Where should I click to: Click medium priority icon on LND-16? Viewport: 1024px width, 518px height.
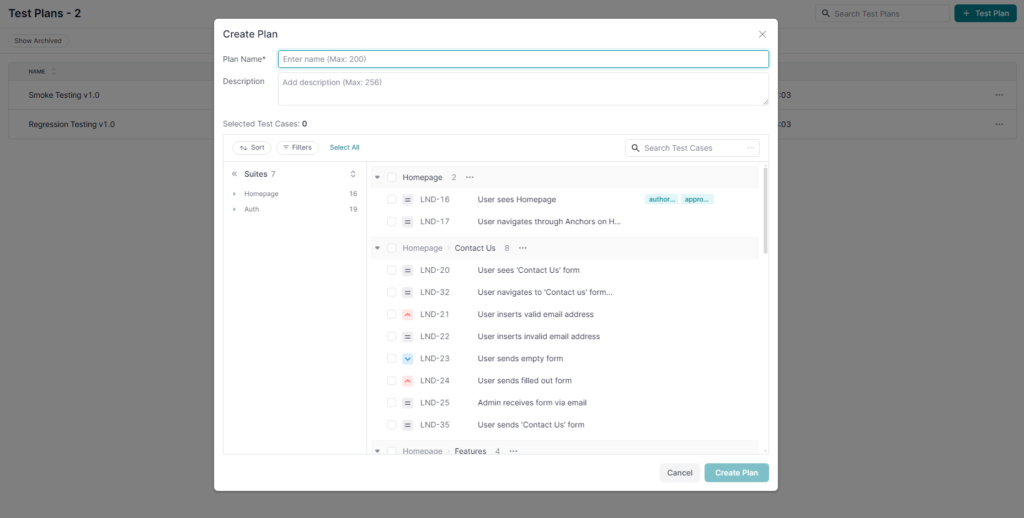(408, 200)
